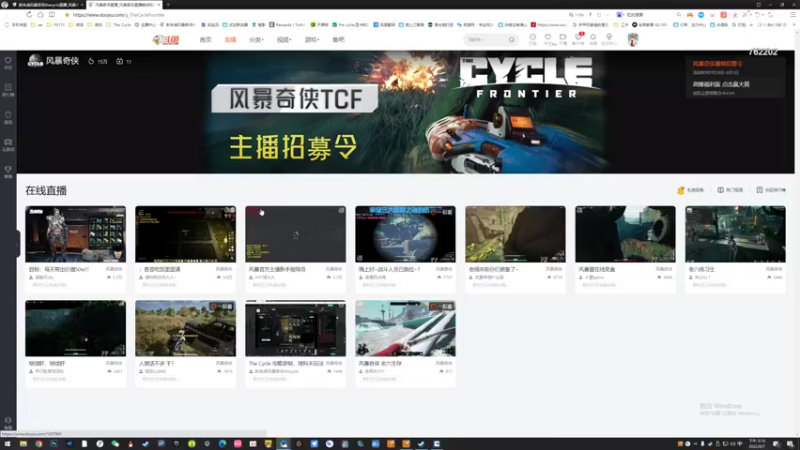Click the browser back arrow
This screenshot has height=450, width=800.
pos(7,15)
